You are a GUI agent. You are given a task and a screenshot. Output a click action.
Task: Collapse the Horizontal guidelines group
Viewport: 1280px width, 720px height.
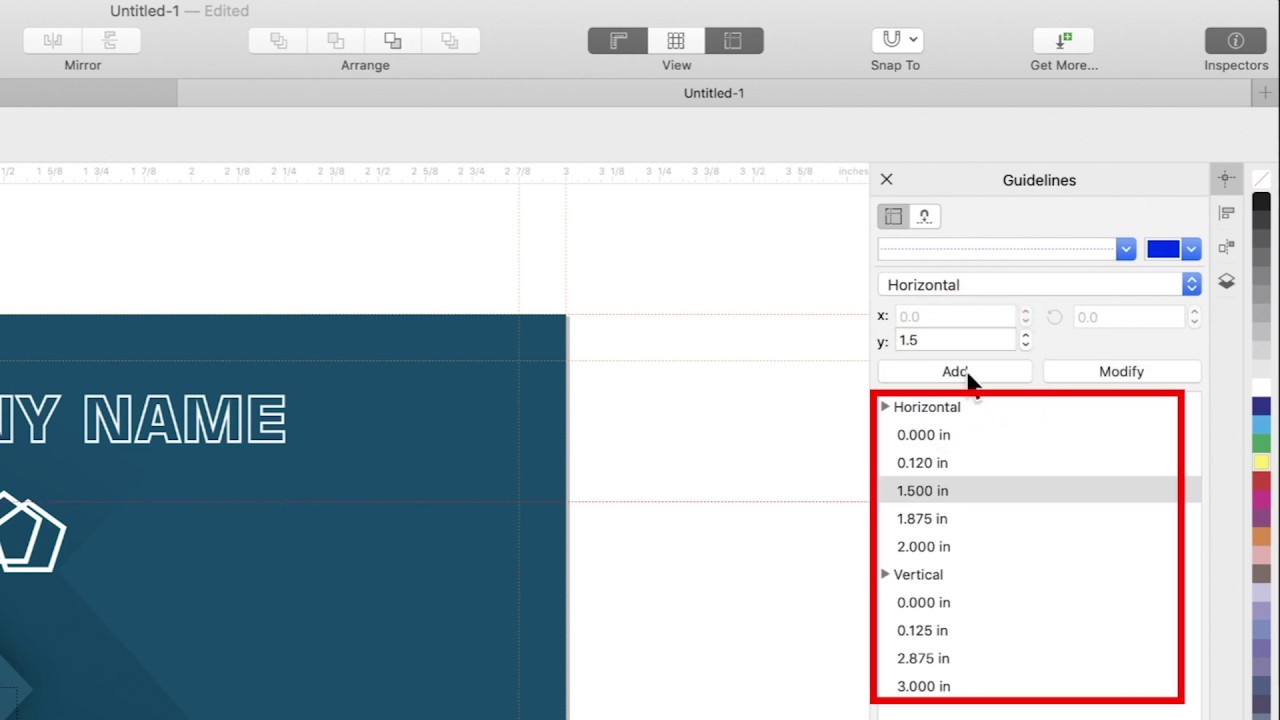click(885, 407)
